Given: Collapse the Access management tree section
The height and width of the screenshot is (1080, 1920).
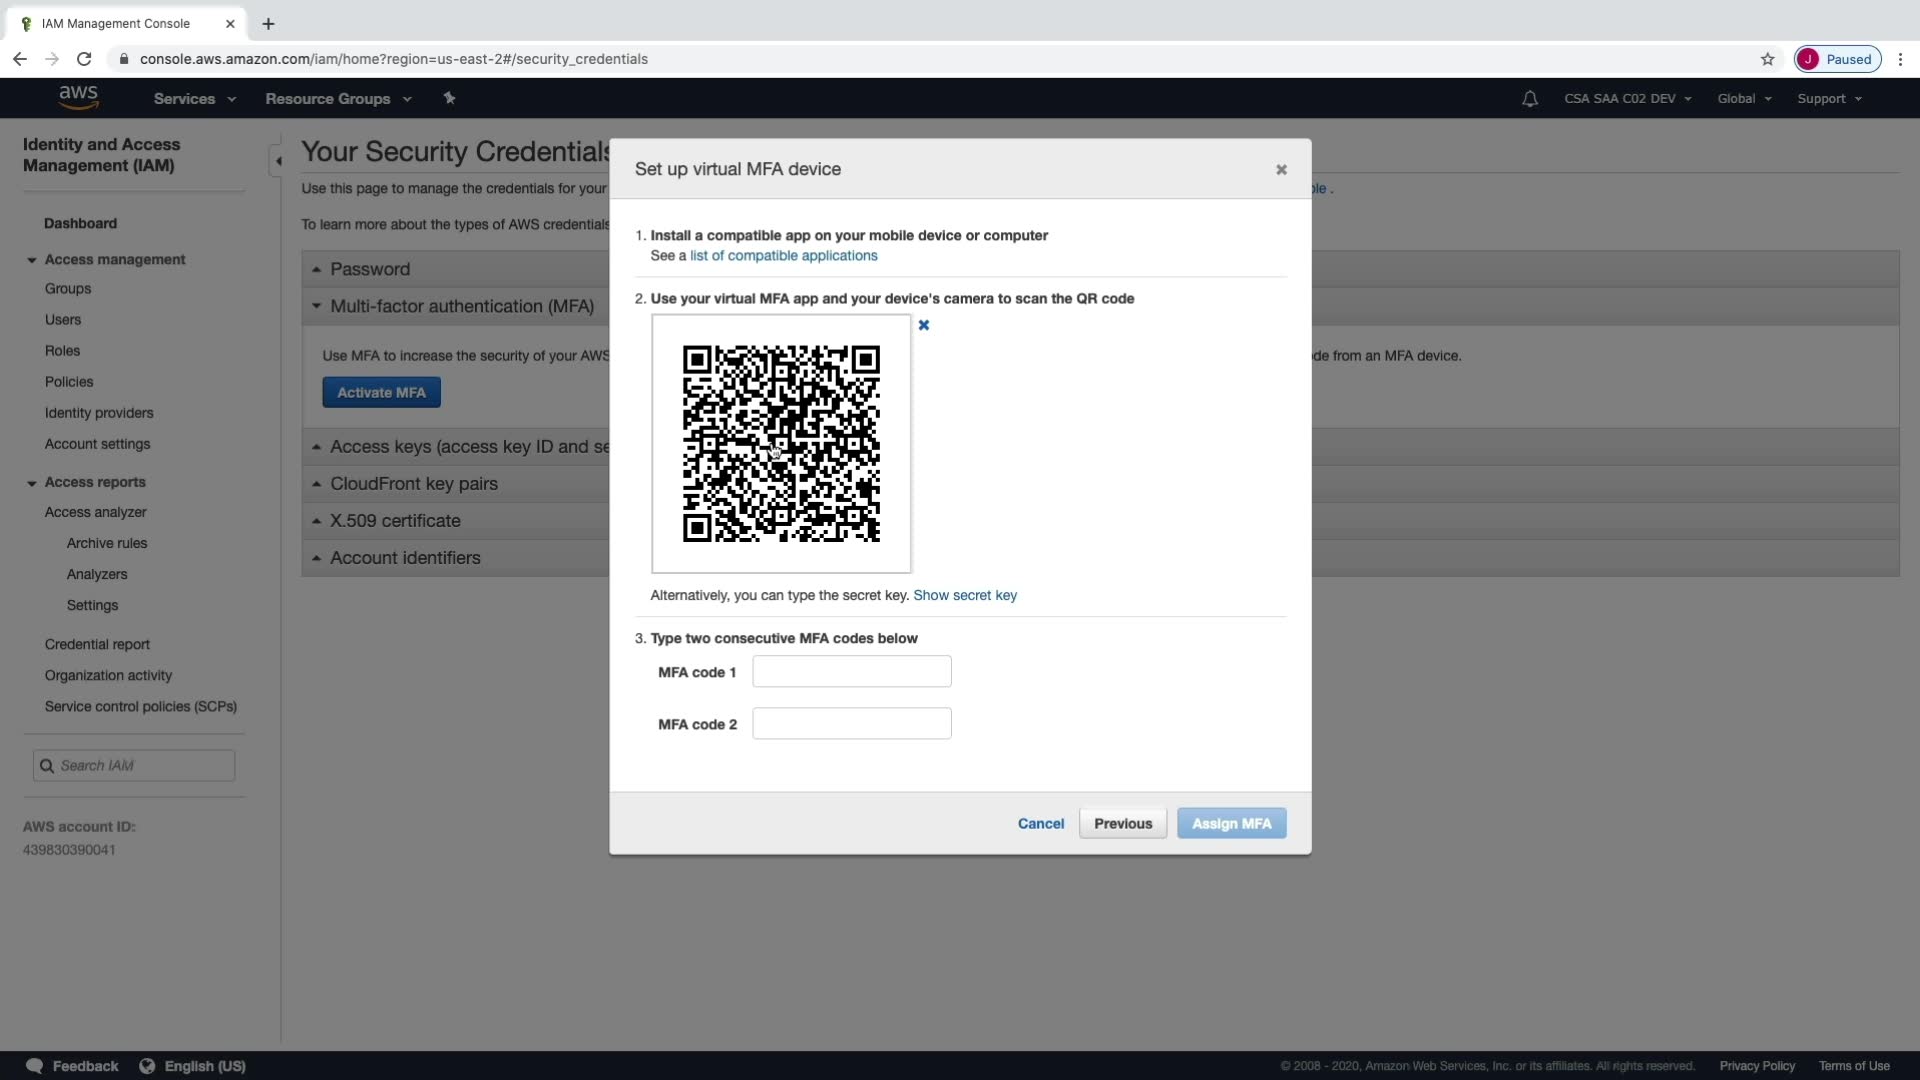Looking at the screenshot, I should (32, 260).
